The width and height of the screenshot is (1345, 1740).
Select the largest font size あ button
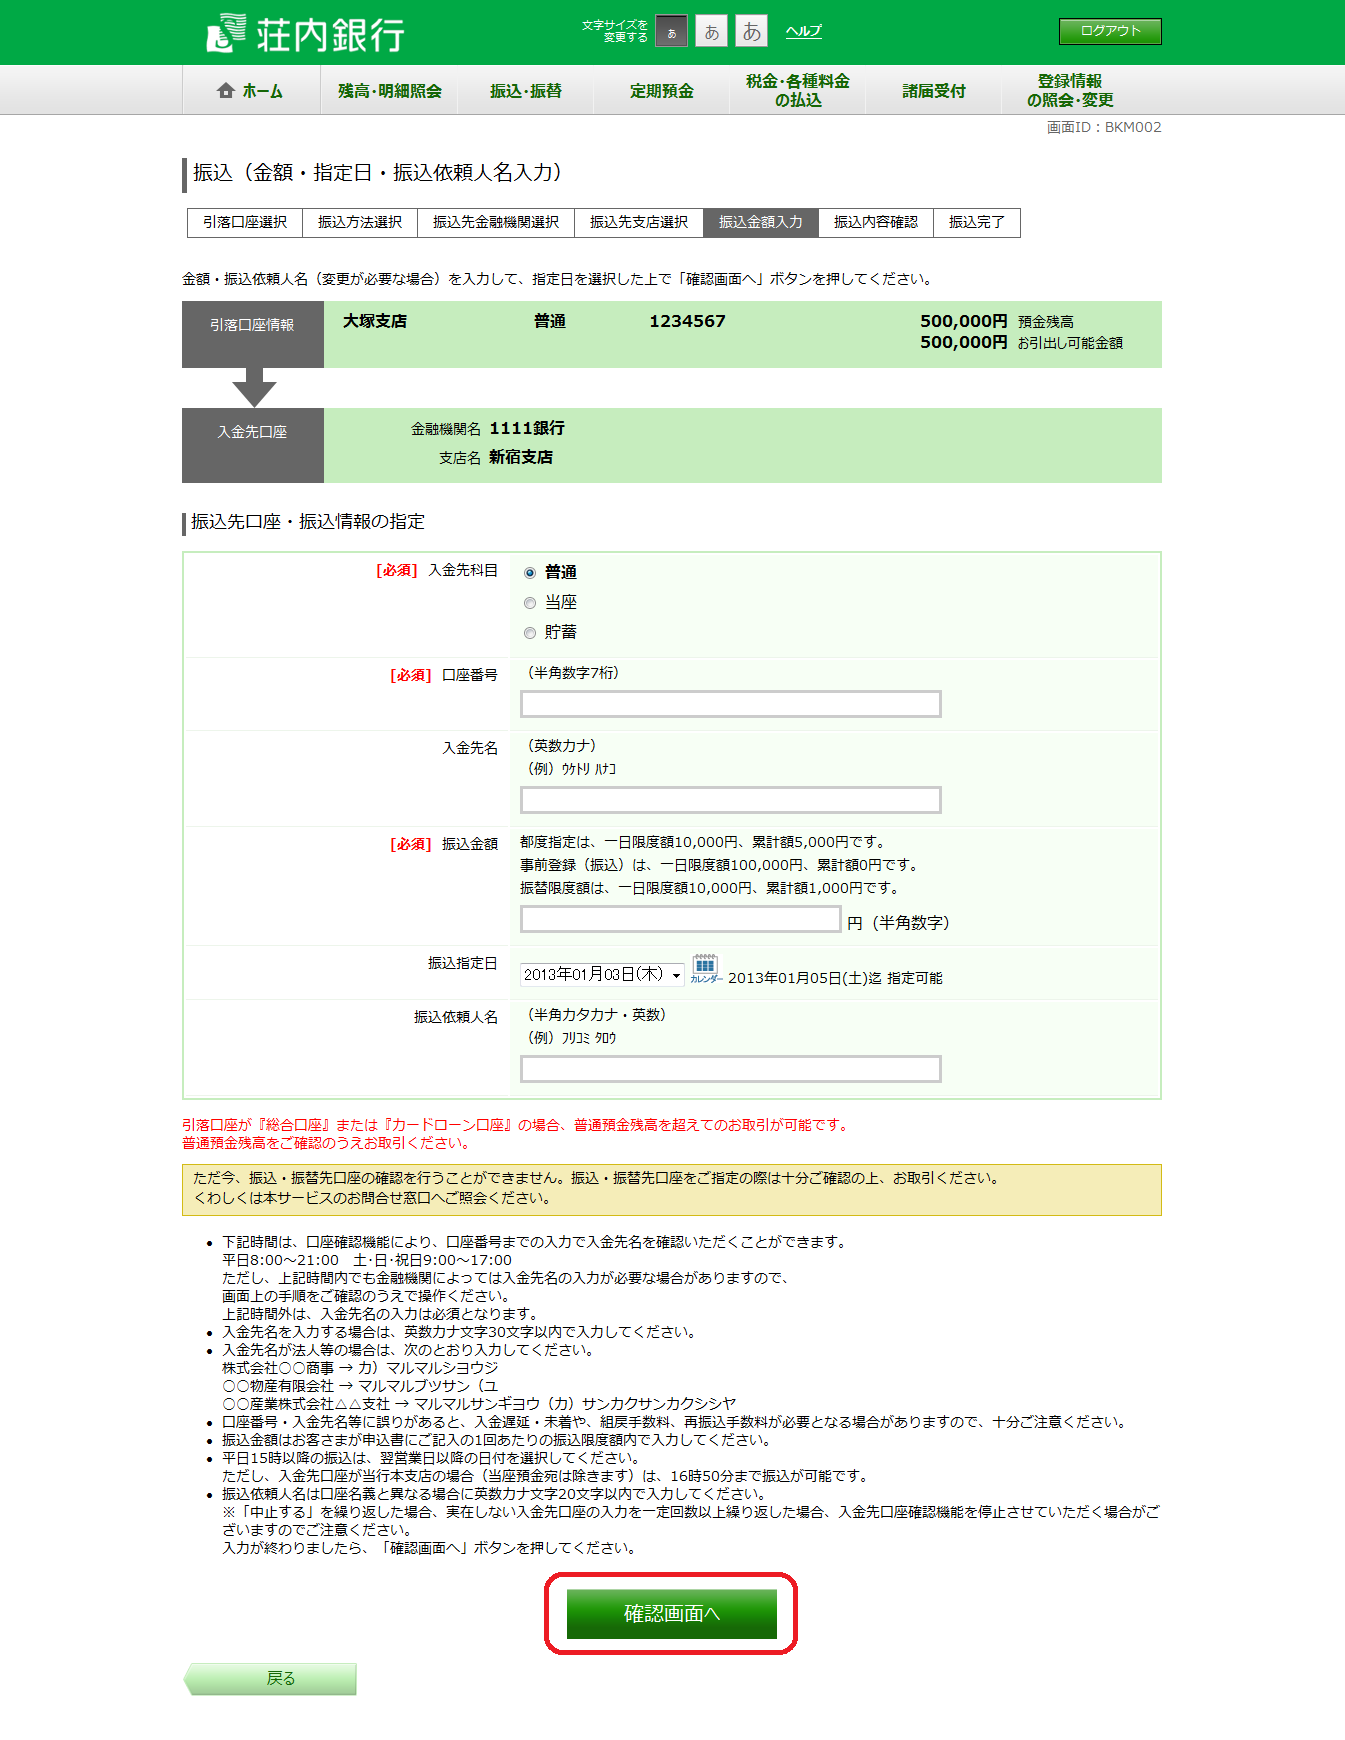click(x=752, y=32)
